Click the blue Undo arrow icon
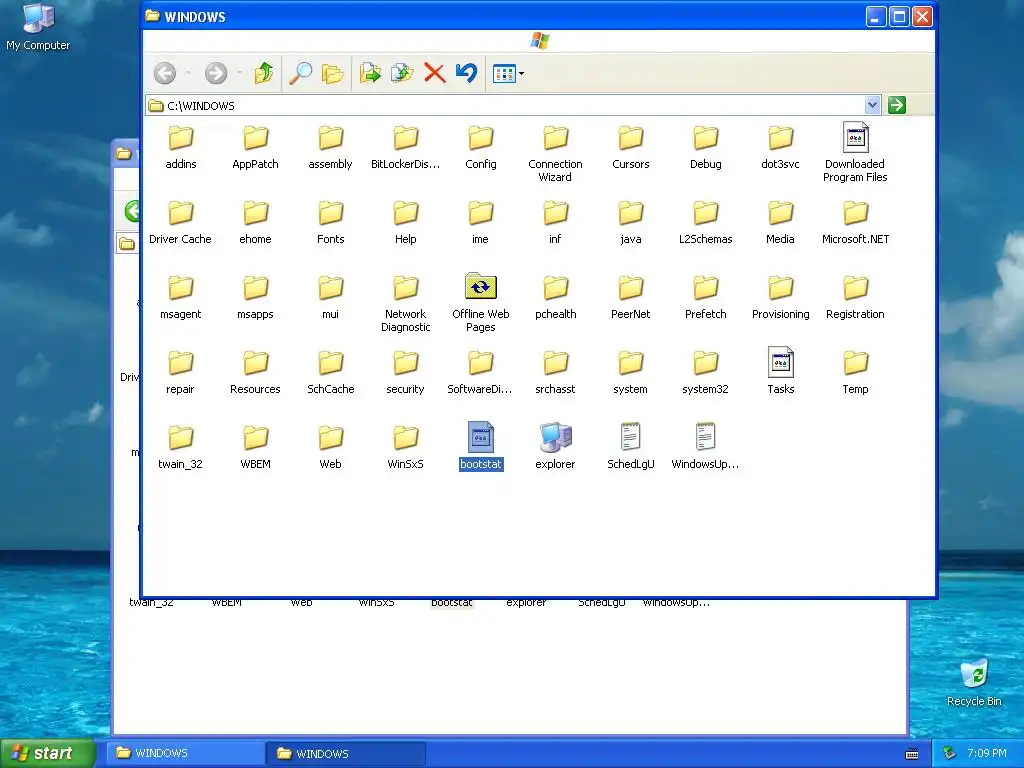This screenshot has width=1024, height=768. pos(466,73)
